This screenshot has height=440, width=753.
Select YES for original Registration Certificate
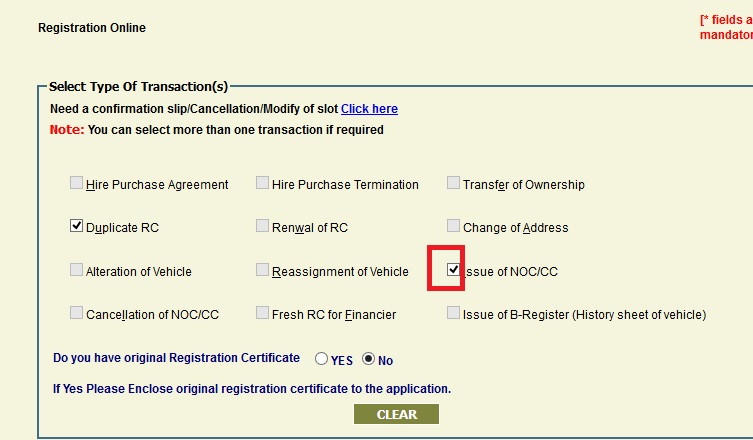click(321, 359)
